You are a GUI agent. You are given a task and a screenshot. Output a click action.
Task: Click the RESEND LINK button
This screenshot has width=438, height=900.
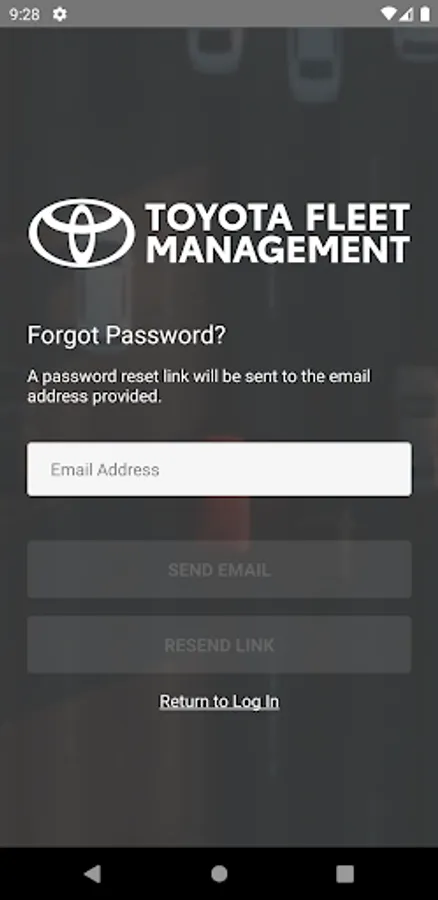click(x=219, y=645)
